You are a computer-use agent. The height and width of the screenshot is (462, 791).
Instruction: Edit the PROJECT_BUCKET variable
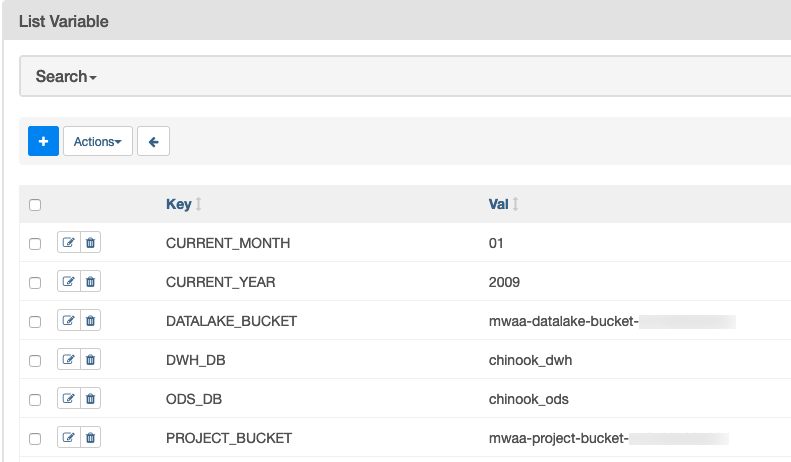click(69, 437)
